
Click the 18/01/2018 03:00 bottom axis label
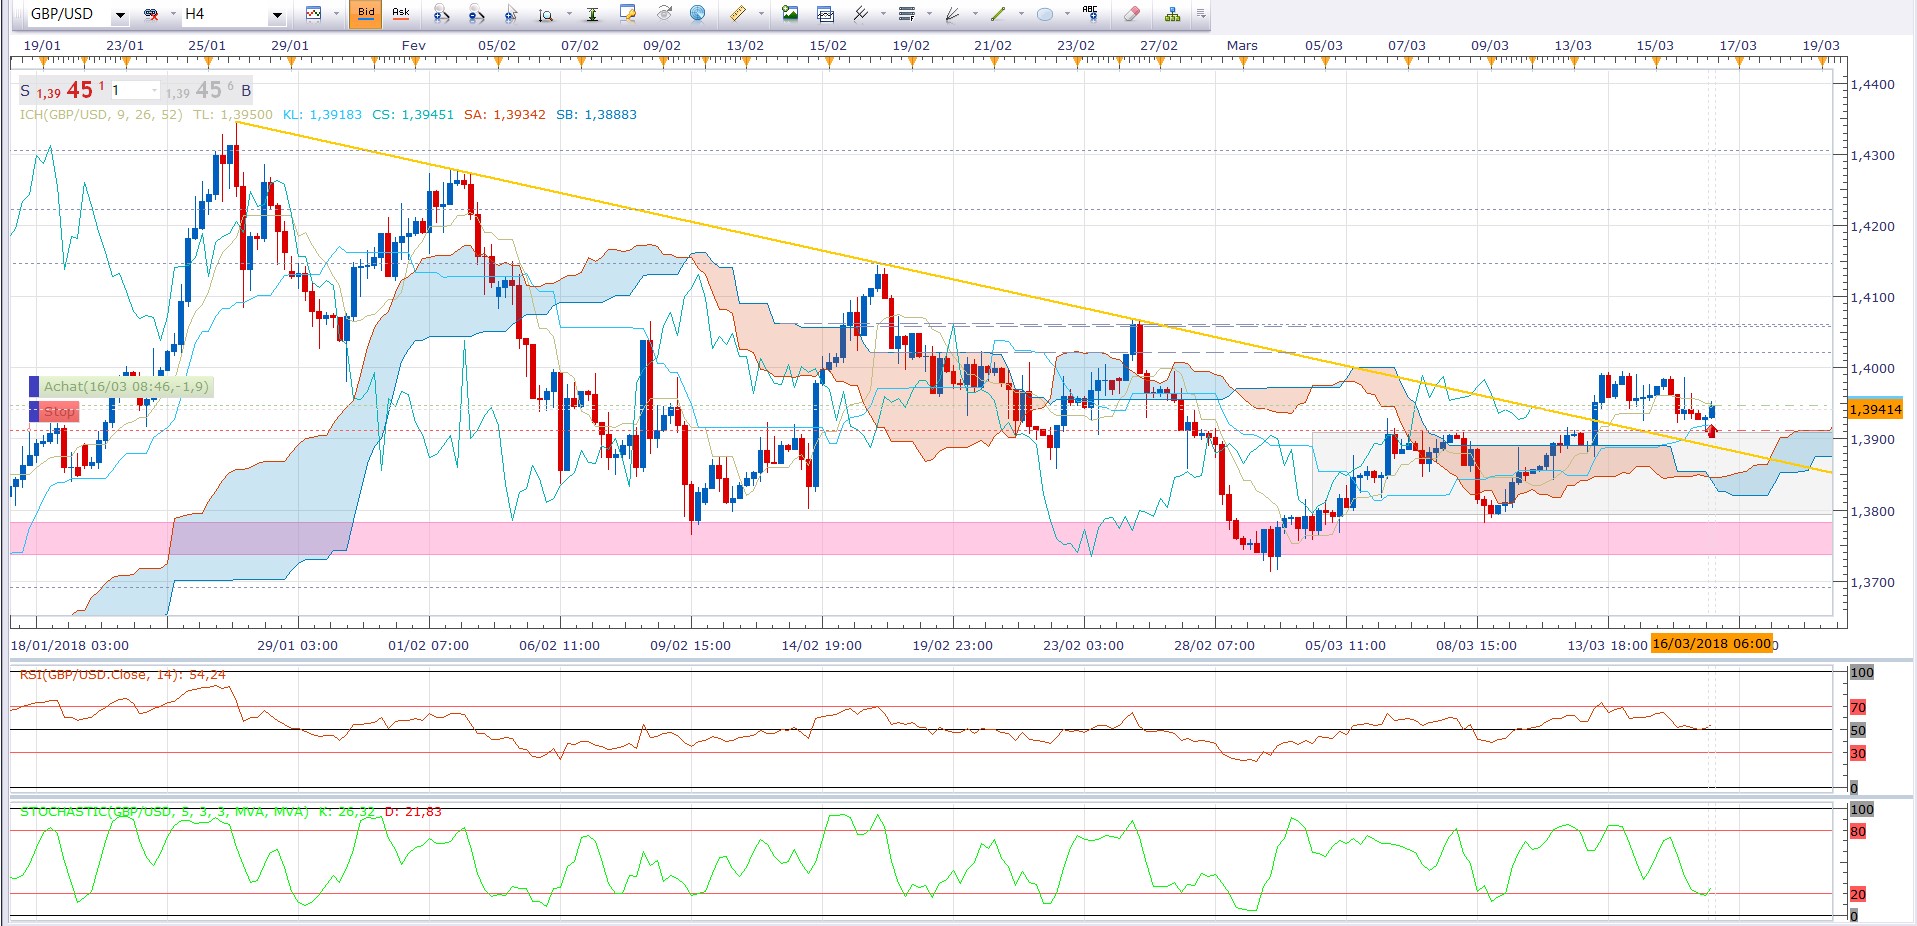pyautogui.click(x=70, y=645)
